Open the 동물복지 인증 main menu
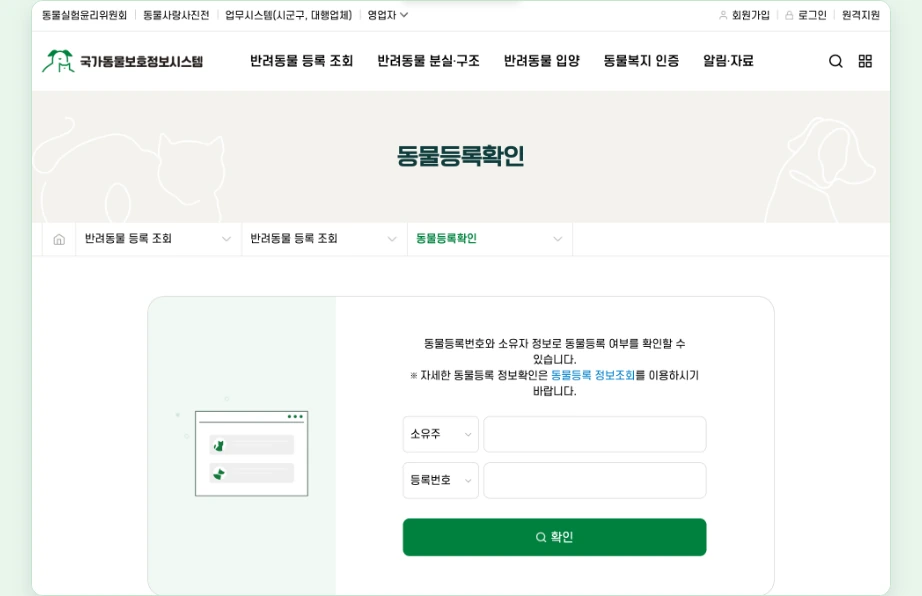The image size is (922, 596). coord(641,61)
